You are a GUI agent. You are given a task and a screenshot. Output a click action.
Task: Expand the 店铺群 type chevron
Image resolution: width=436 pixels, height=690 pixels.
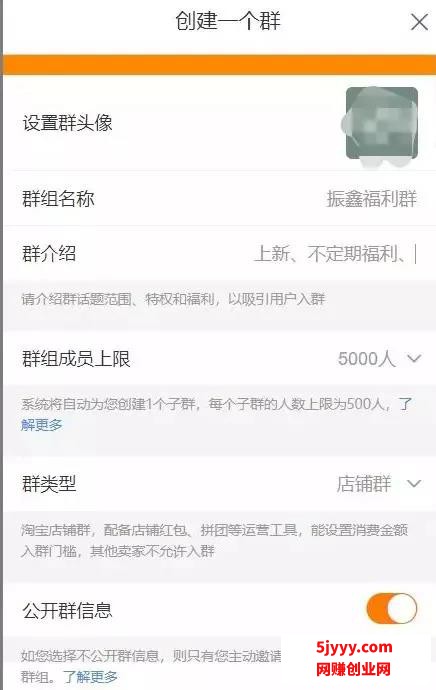click(414, 484)
